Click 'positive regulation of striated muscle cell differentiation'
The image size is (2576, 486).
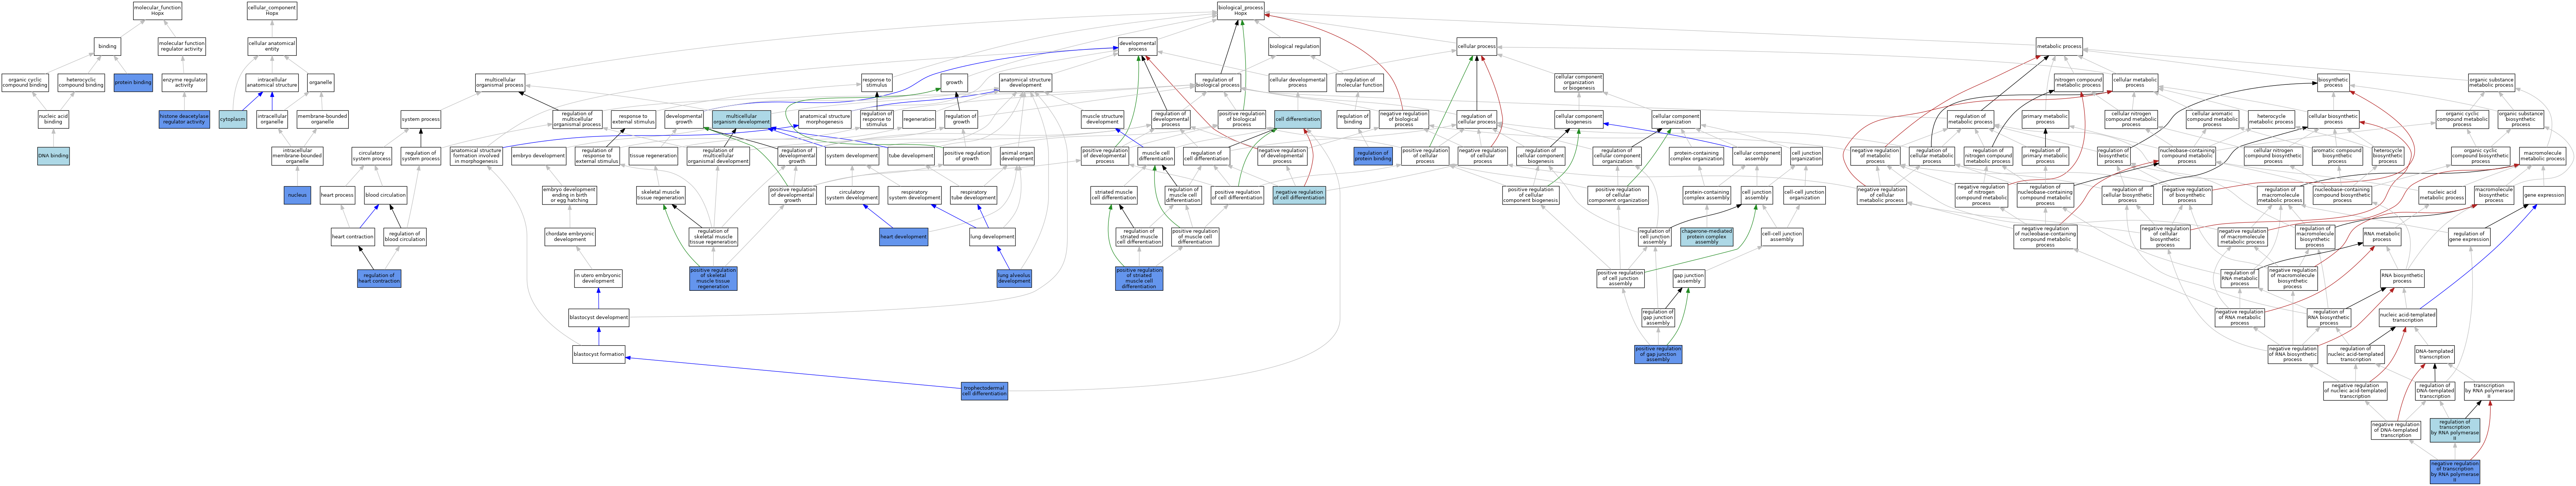click(x=1139, y=278)
